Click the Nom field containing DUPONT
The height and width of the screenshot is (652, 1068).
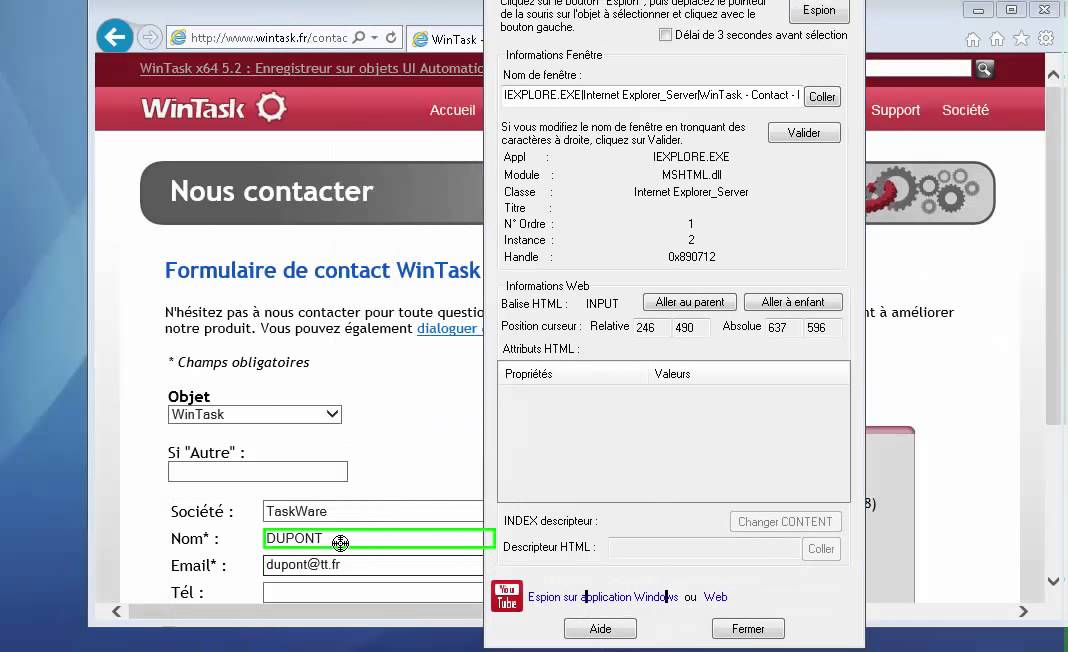[379, 538]
